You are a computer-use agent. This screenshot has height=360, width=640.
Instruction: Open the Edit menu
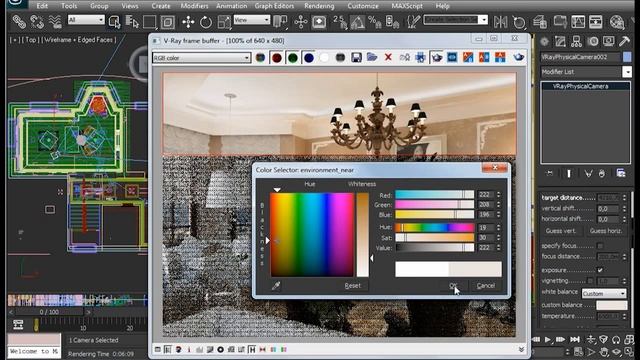[x=42, y=6]
